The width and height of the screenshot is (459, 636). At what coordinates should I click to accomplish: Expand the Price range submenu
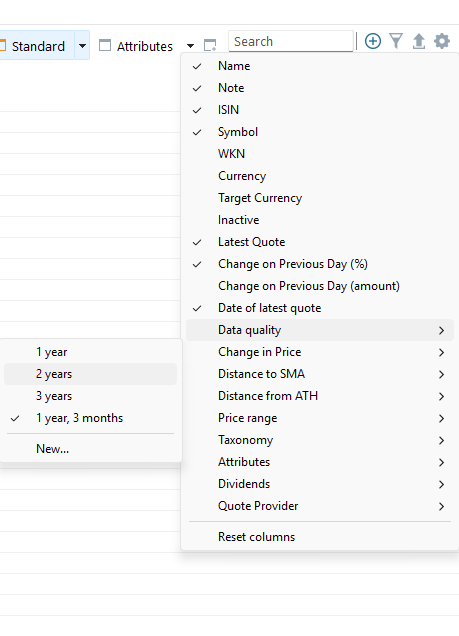(x=320, y=418)
